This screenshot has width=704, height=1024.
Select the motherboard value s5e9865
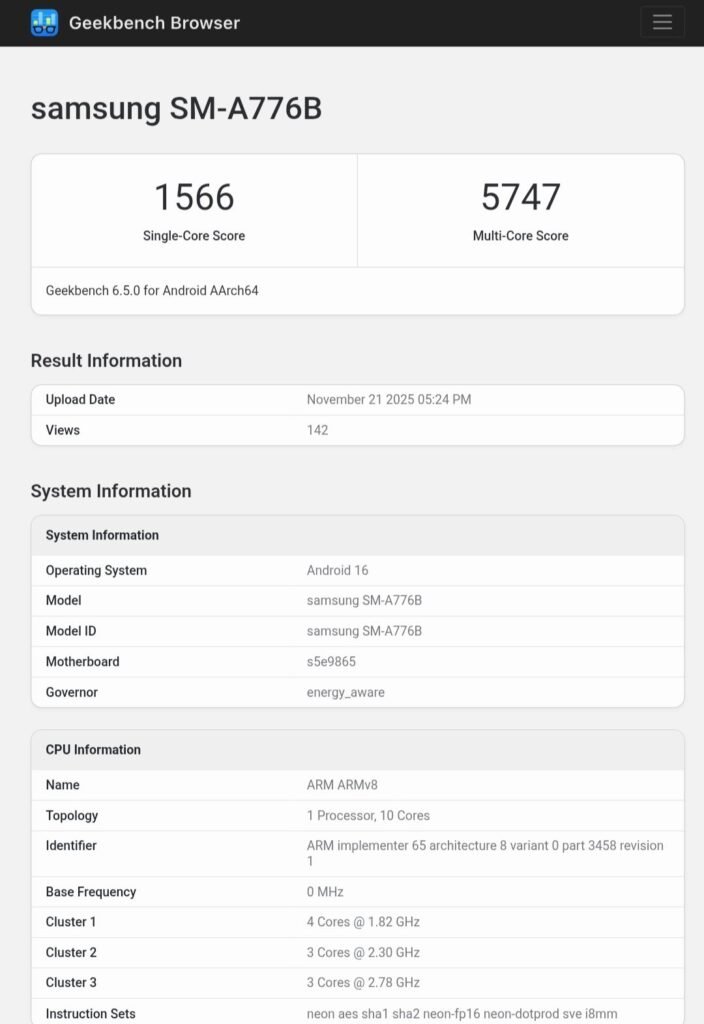click(331, 662)
